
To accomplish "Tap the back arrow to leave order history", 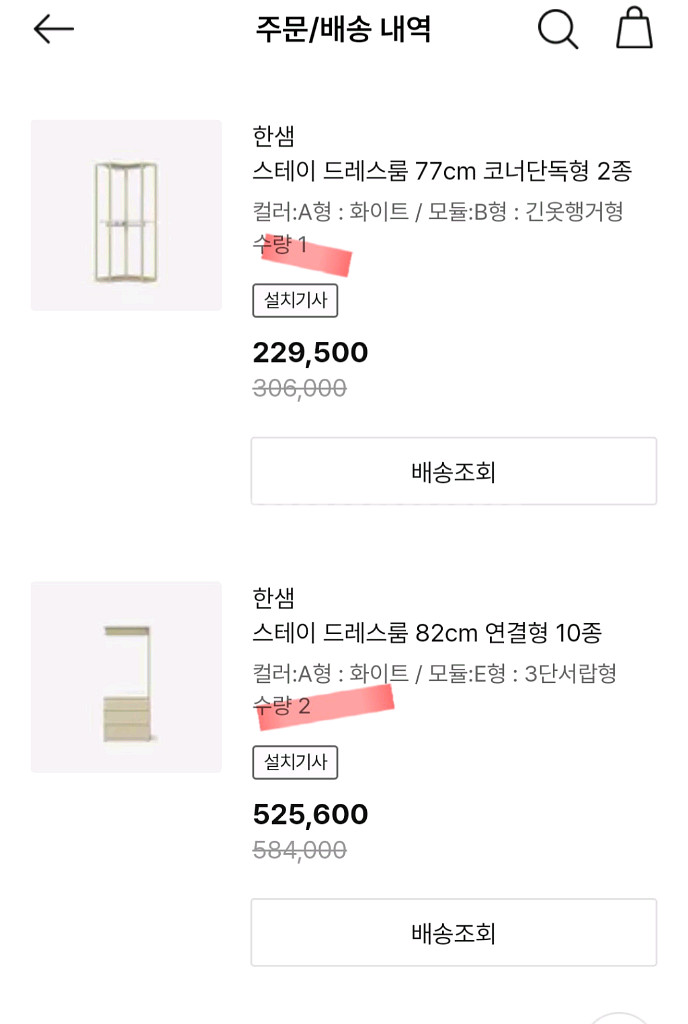I will click(49, 30).
